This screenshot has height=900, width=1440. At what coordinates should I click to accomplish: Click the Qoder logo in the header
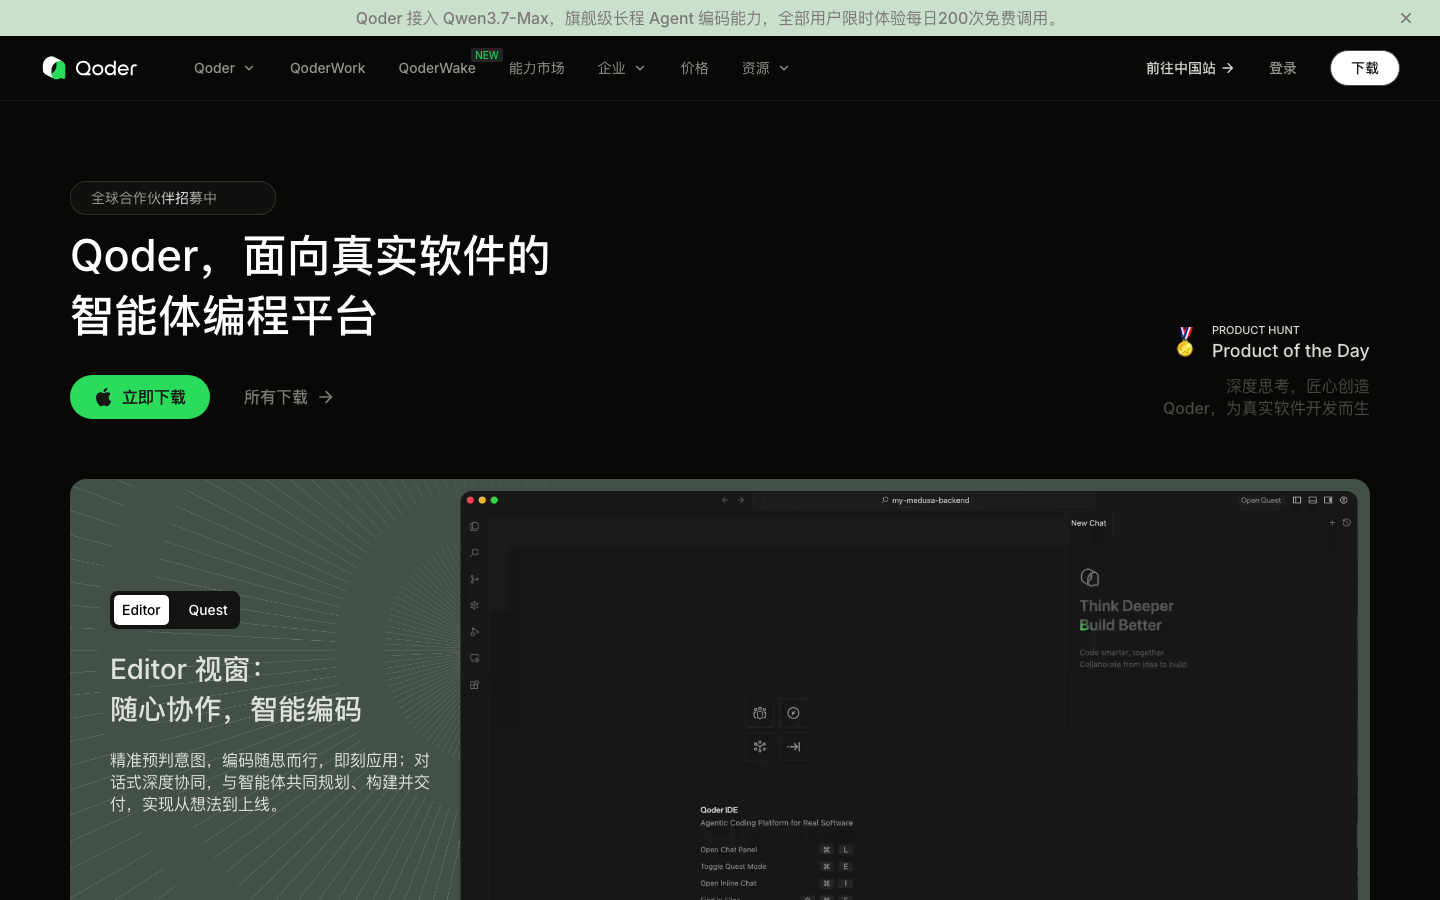coord(90,68)
